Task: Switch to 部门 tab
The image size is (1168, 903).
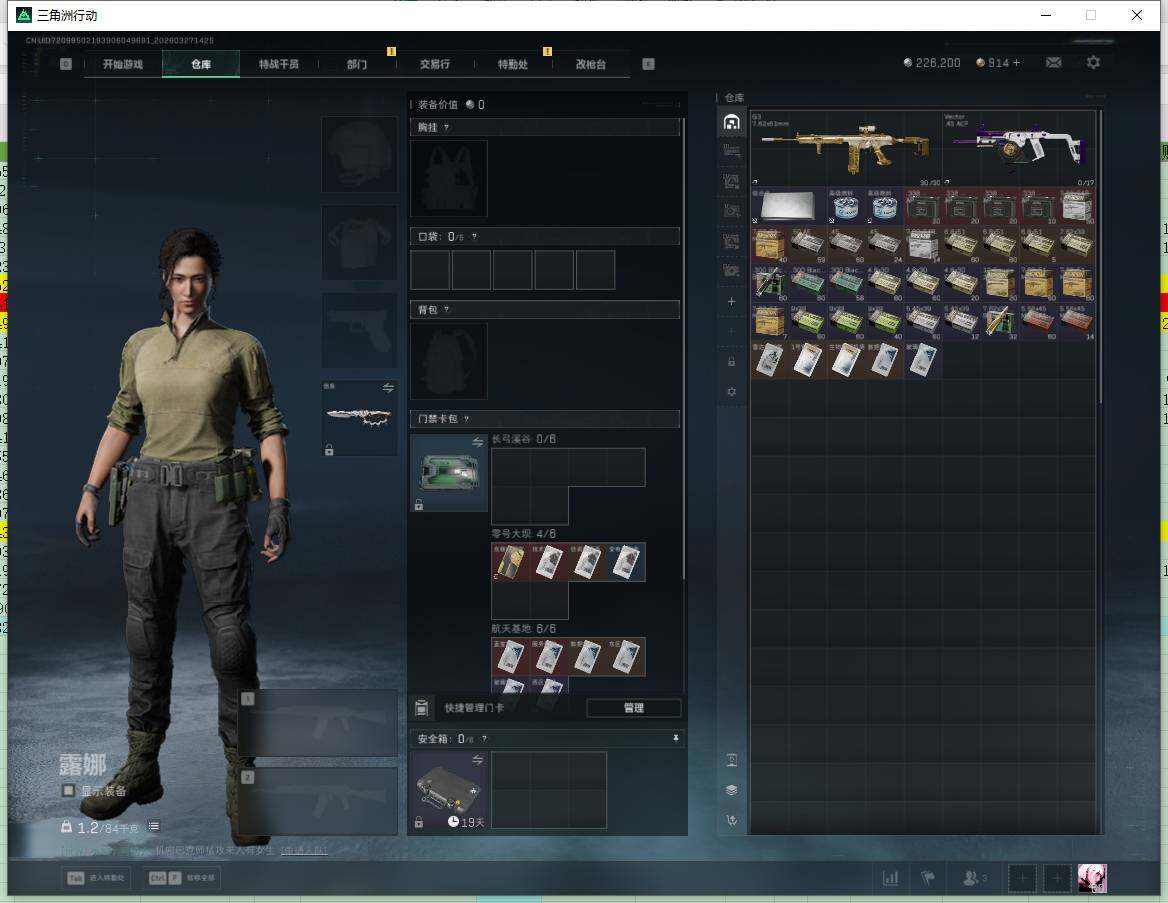Action: (357, 64)
